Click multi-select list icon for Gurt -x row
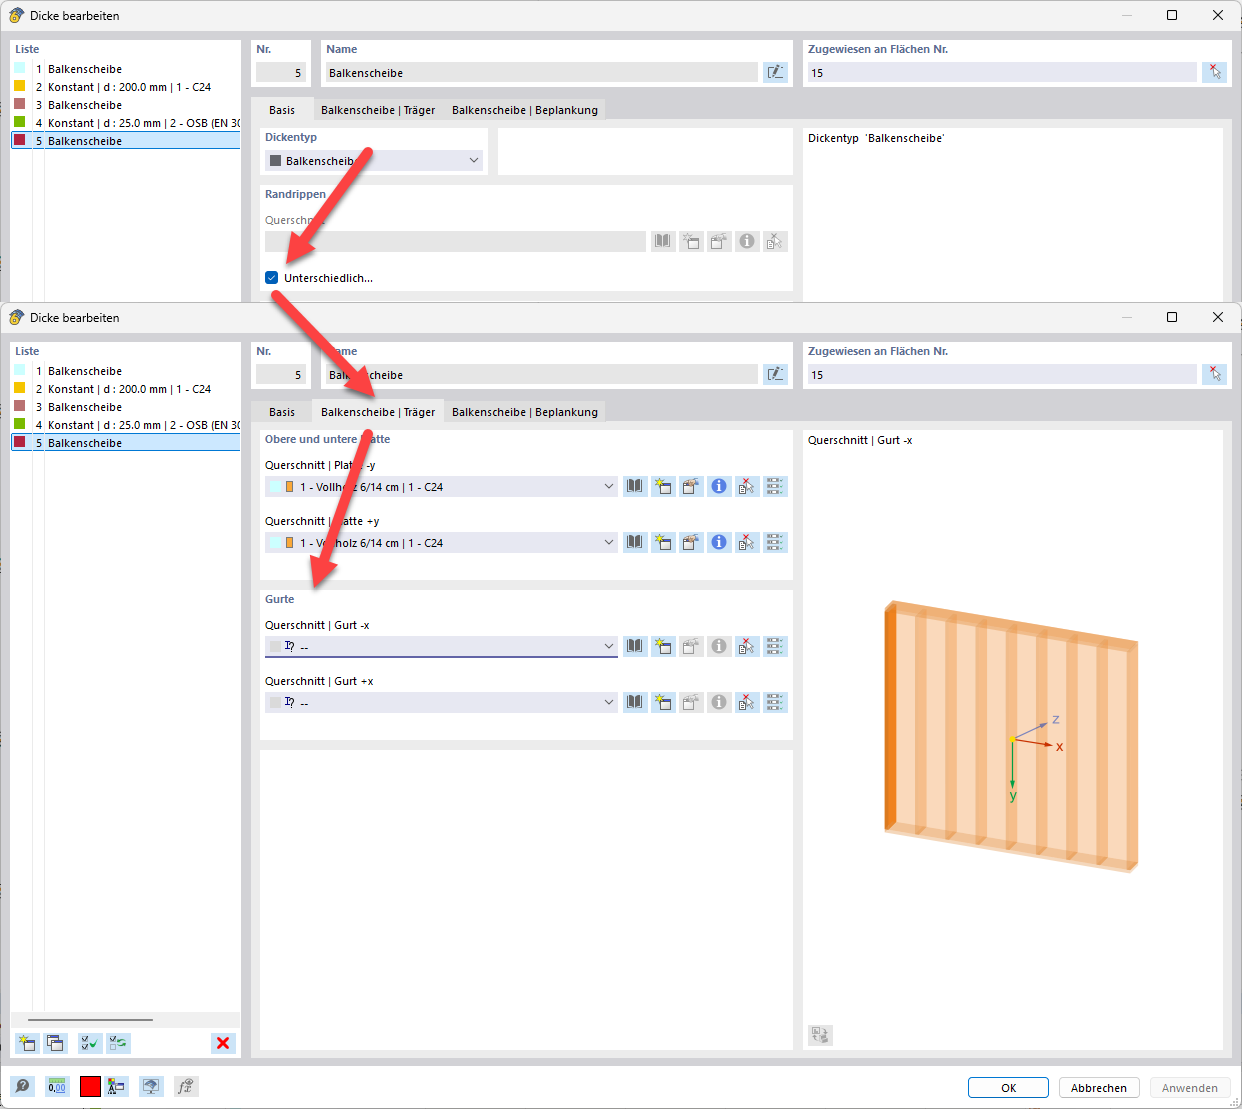This screenshot has width=1242, height=1109. pyautogui.click(x=775, y=646)
